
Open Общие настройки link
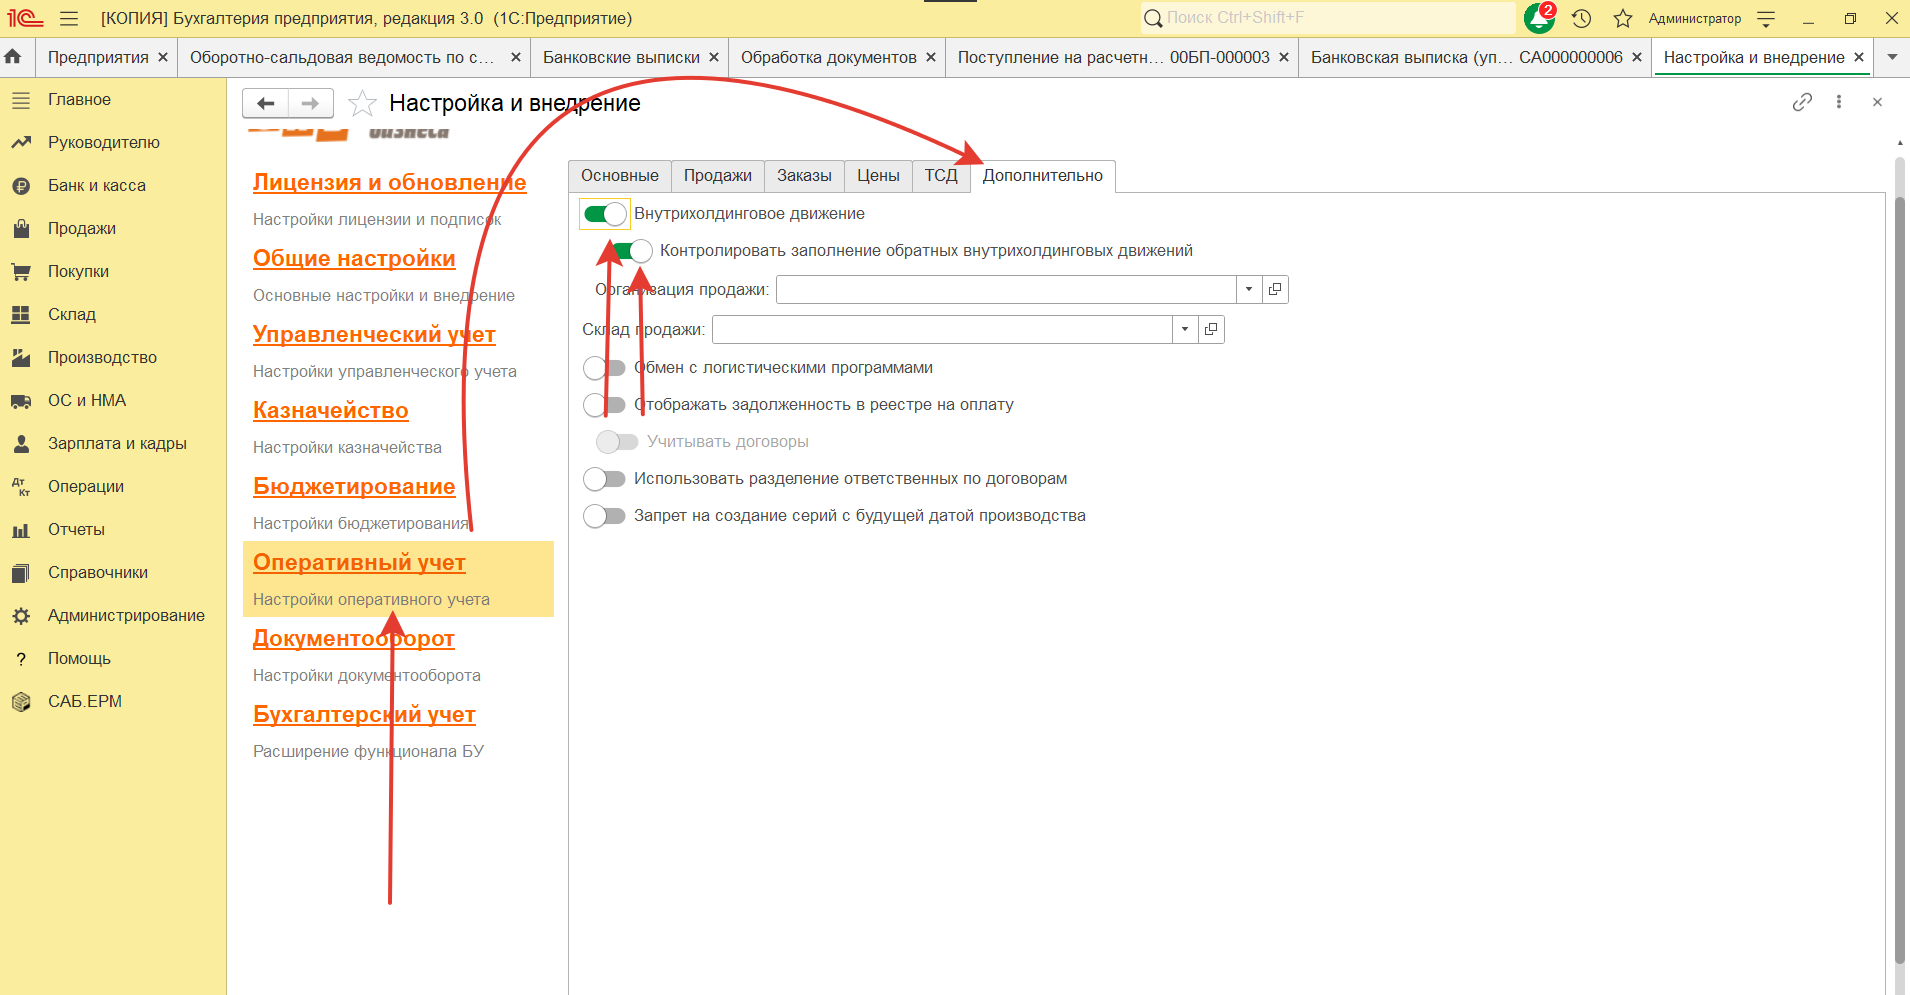[354, 258]
